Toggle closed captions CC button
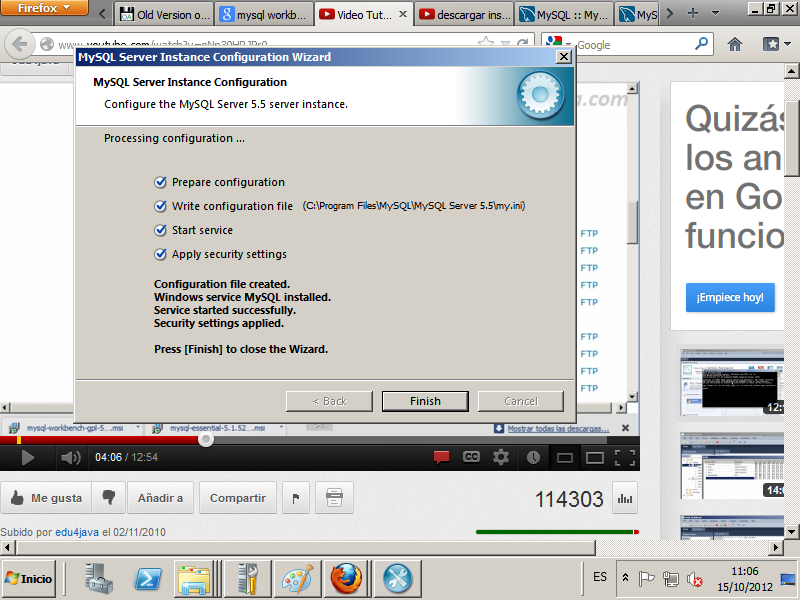800x600 pixels. pos(471,457)
